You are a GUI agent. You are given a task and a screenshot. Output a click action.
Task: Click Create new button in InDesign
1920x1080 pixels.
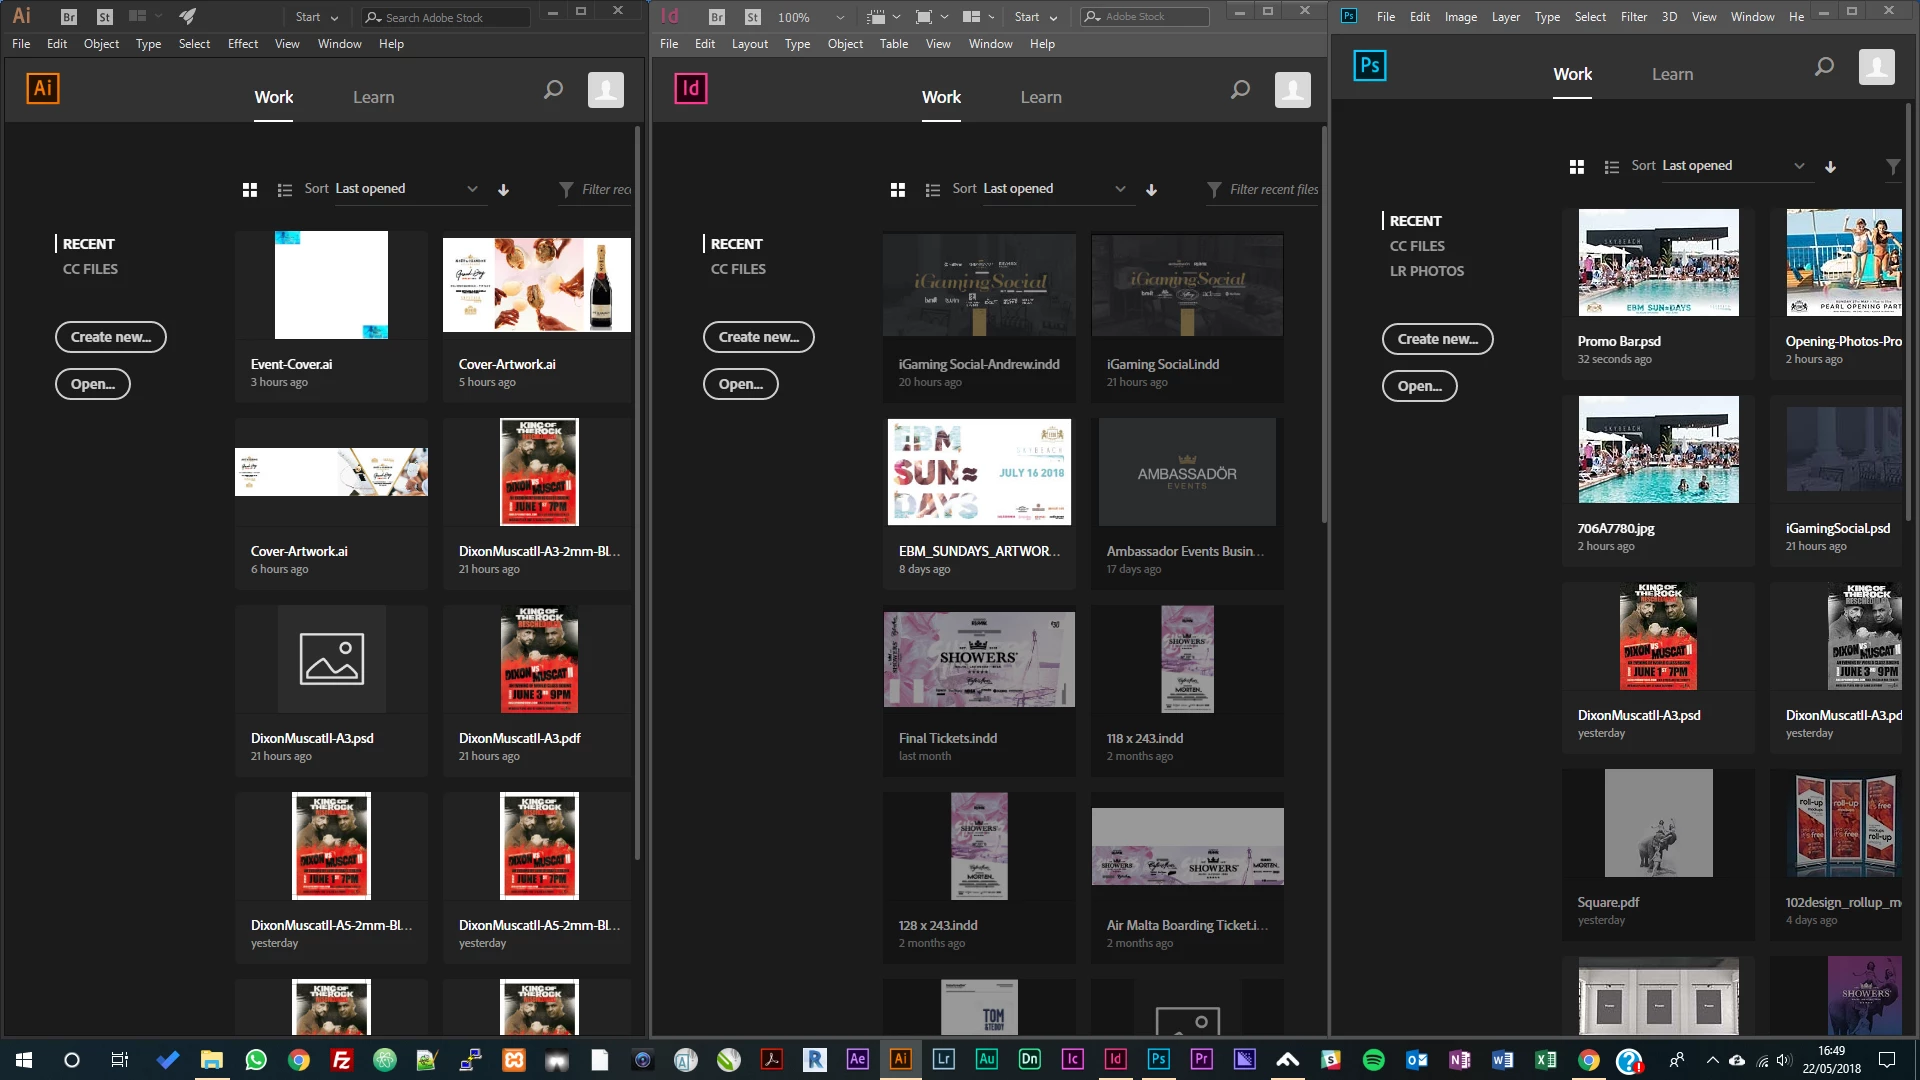[x=758, y=337]
